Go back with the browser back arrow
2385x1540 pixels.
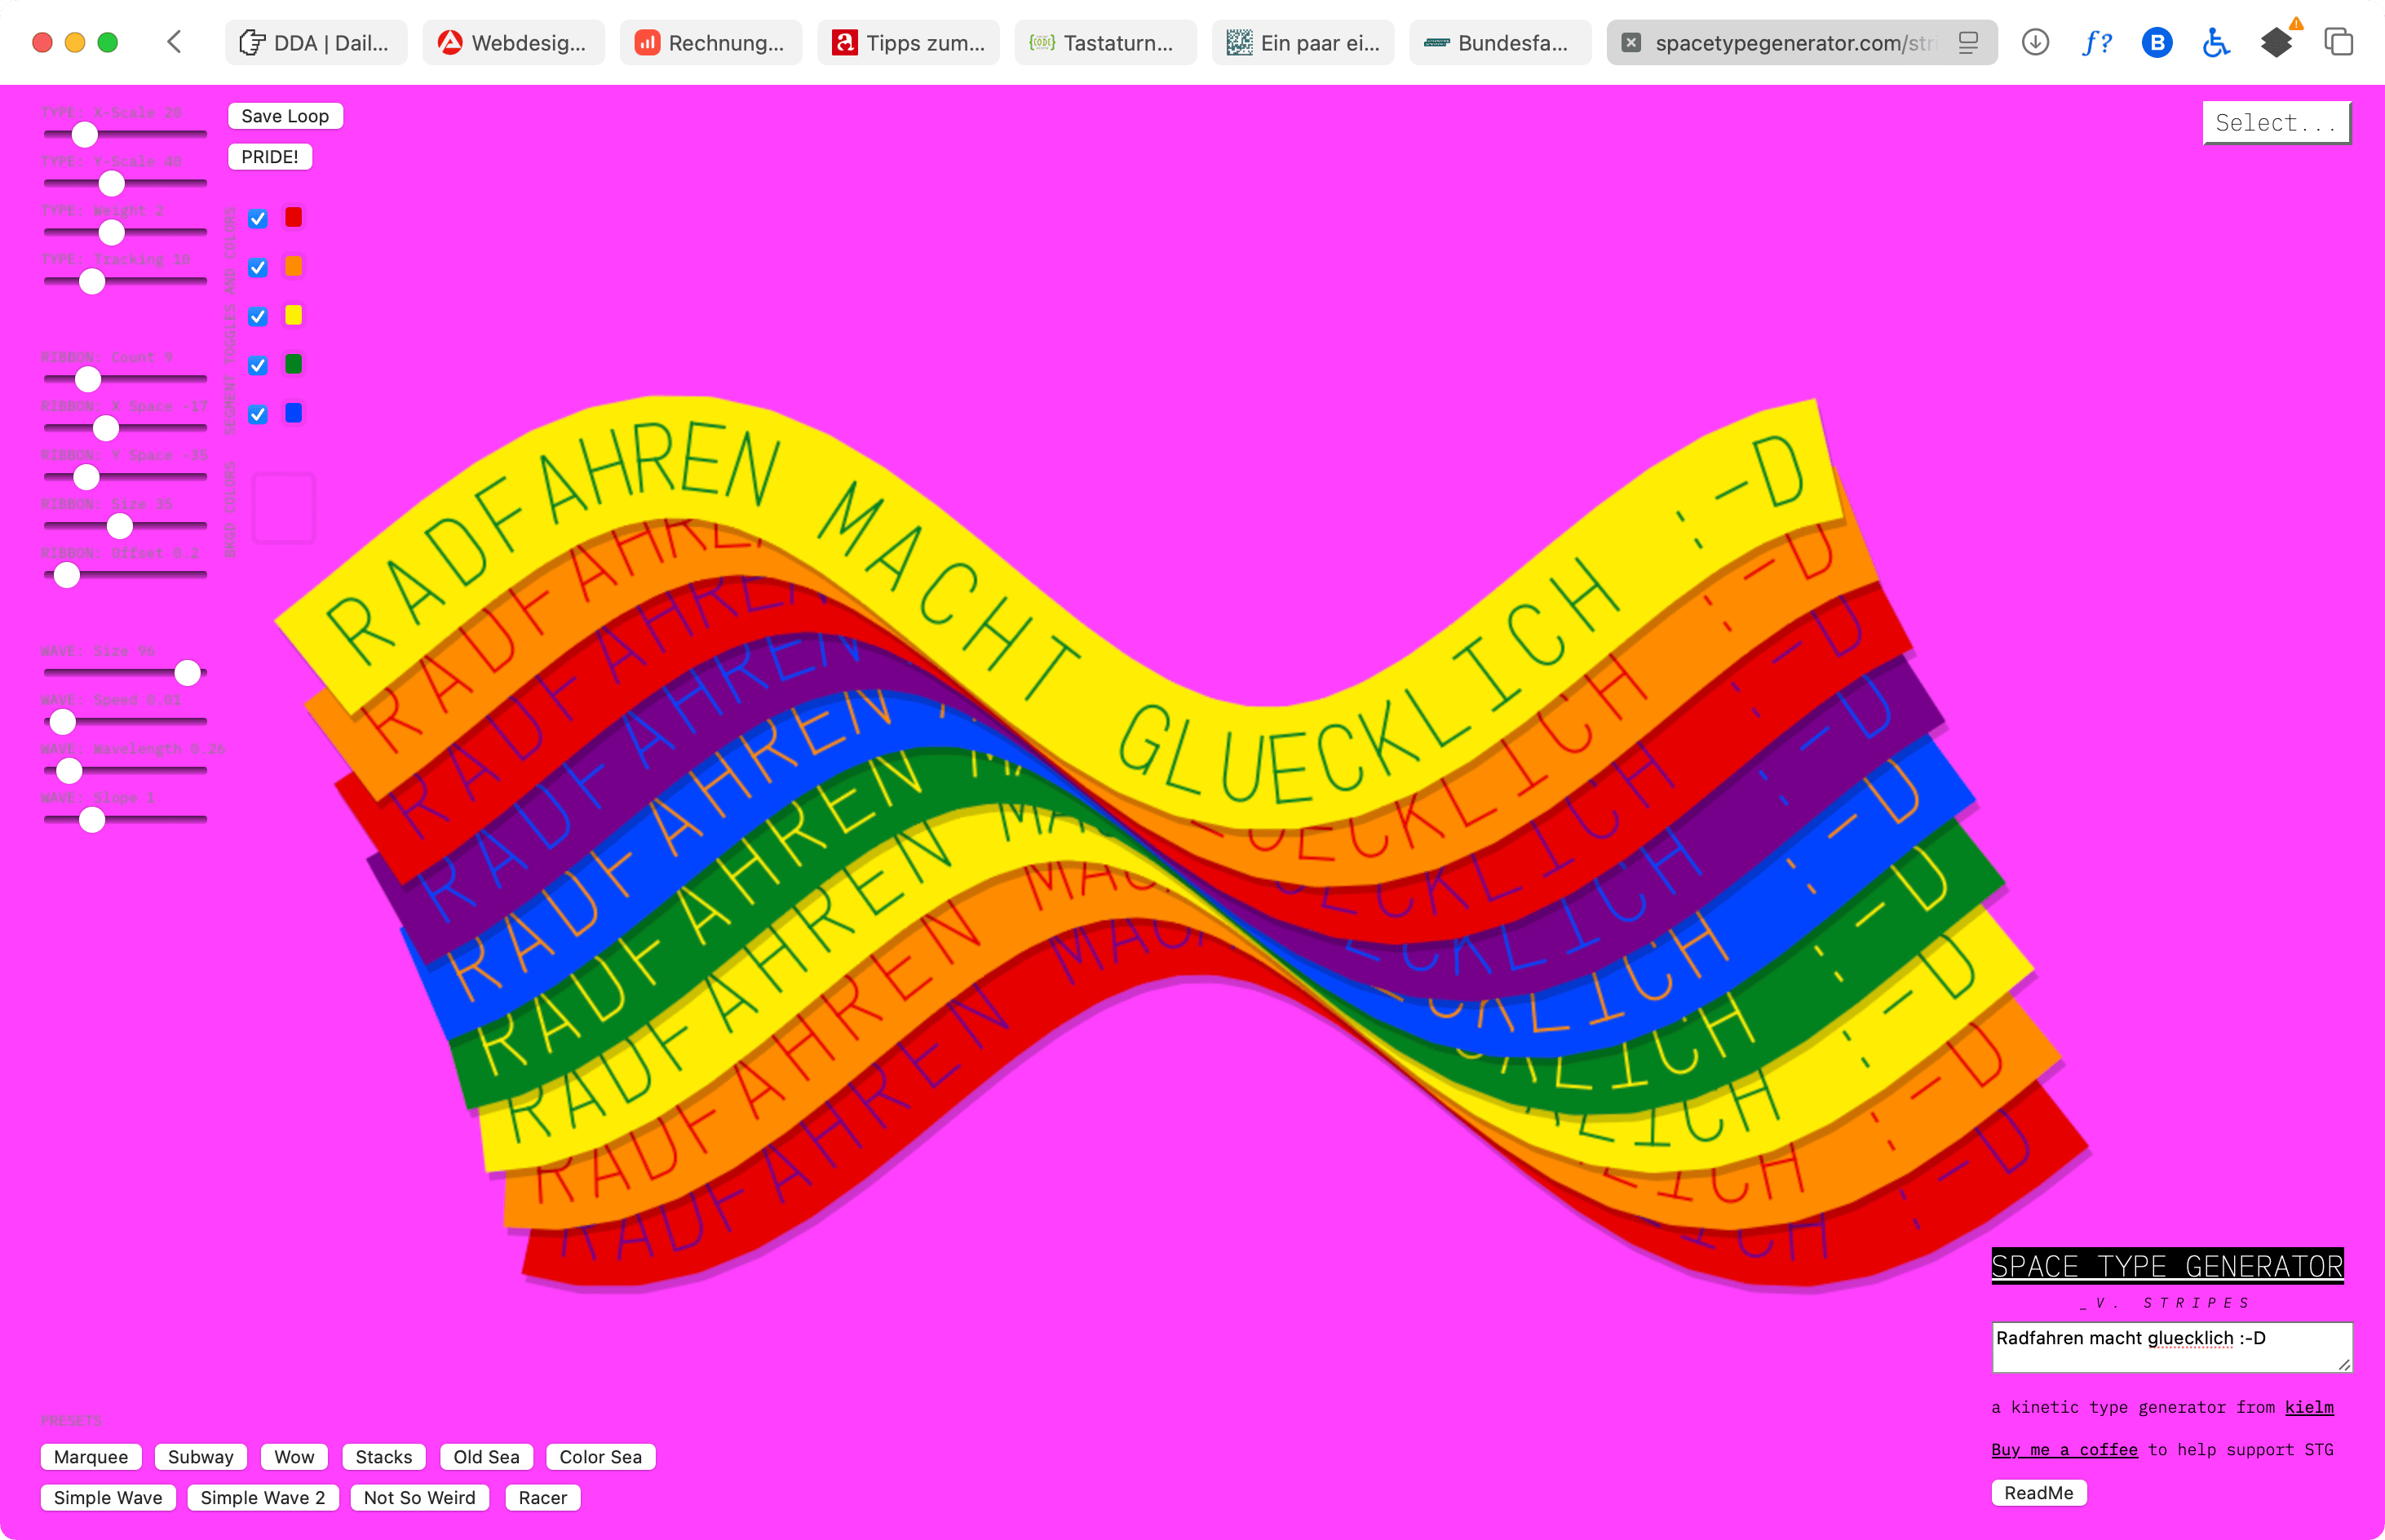[175, 42]
